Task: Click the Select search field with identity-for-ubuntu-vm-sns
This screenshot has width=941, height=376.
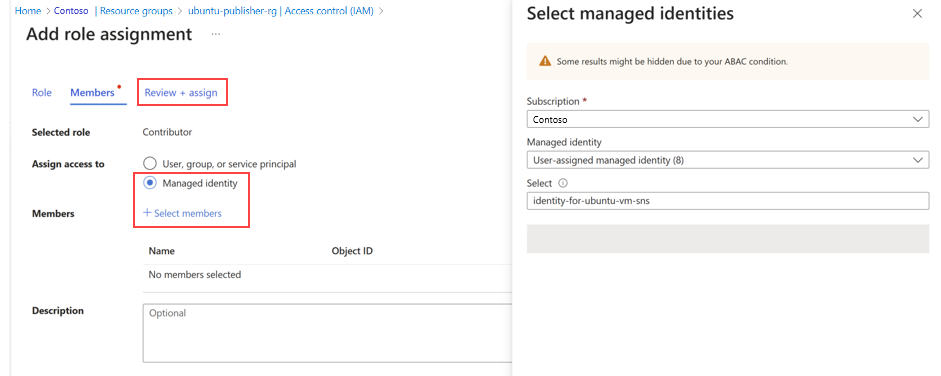Action: 728,201
